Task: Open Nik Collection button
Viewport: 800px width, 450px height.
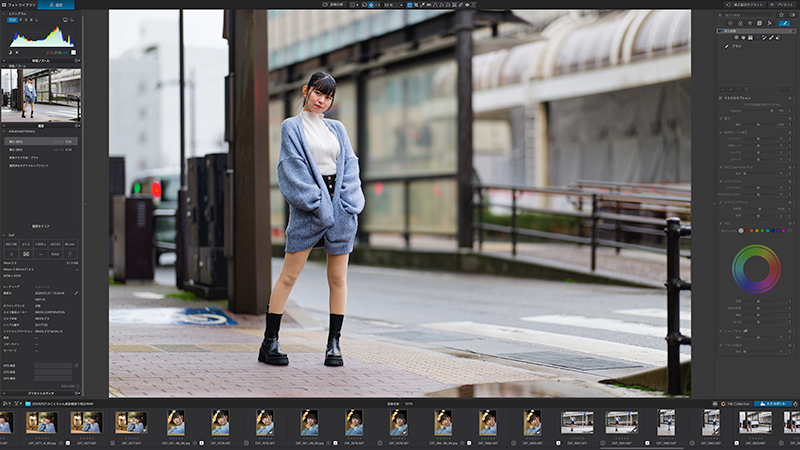Action: coord(735,404)
